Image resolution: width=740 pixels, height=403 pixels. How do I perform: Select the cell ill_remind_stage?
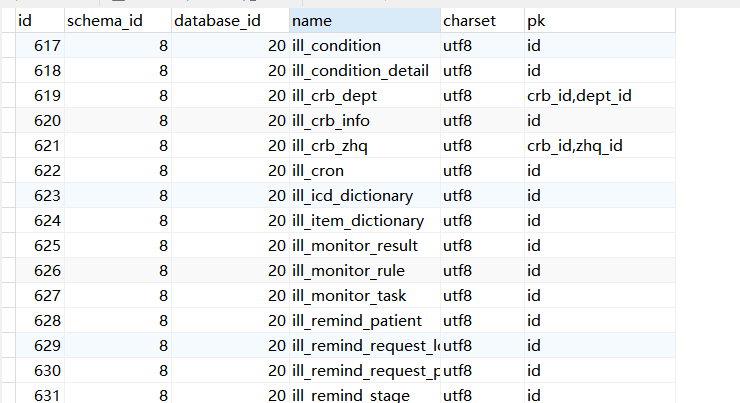pyautogui.click(x=365, y=394)
